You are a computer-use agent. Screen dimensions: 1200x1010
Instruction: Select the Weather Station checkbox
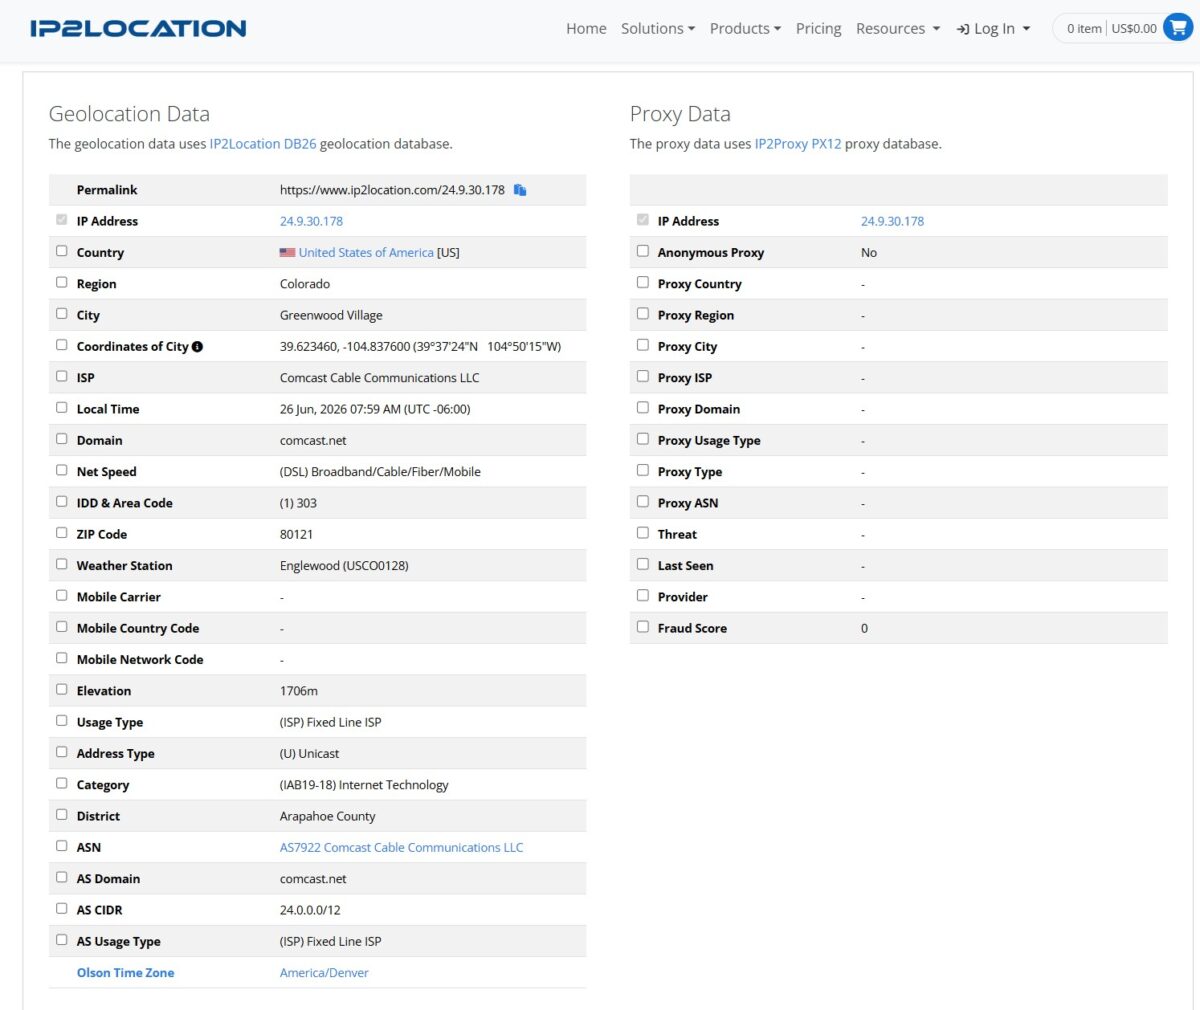pyautogui.click(x=62, y=564)
